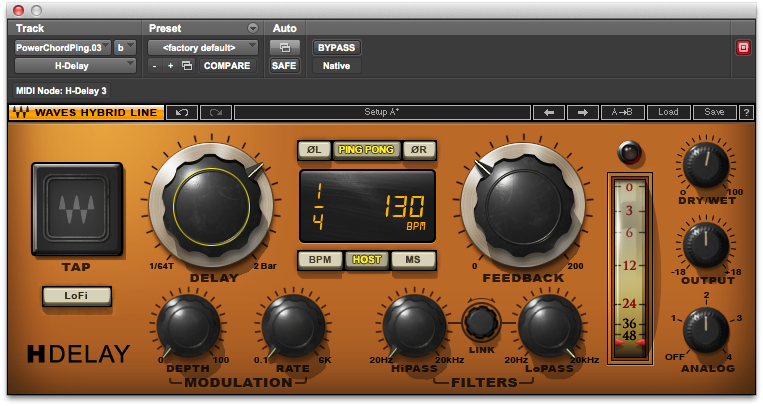Click the DRY/WET mix knob

(x=706, y=165)
